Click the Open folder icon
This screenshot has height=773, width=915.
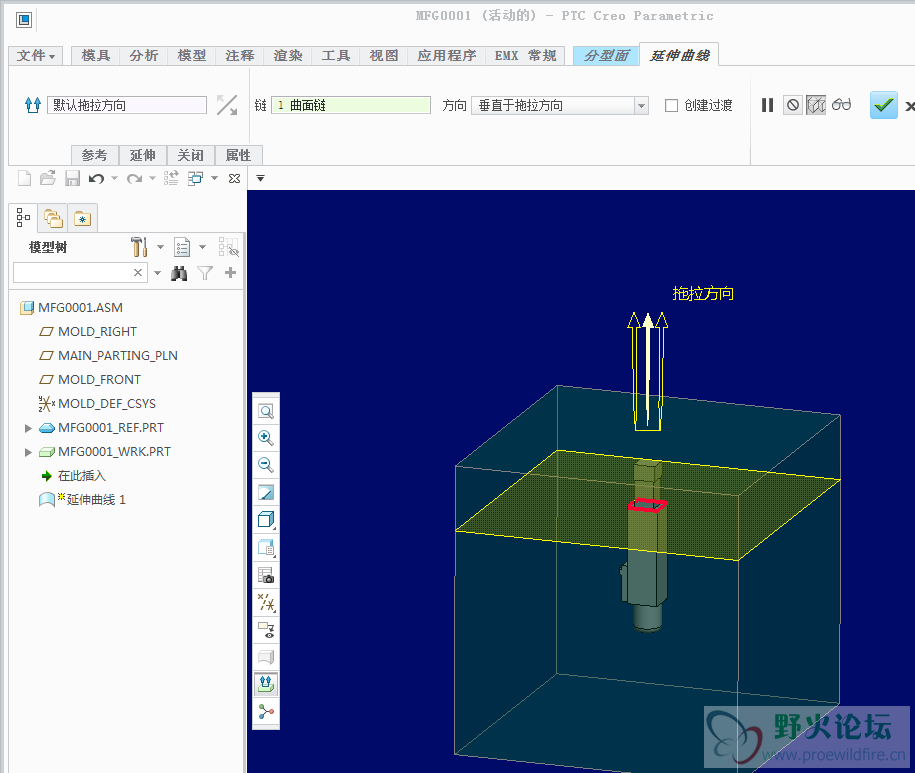48,178
